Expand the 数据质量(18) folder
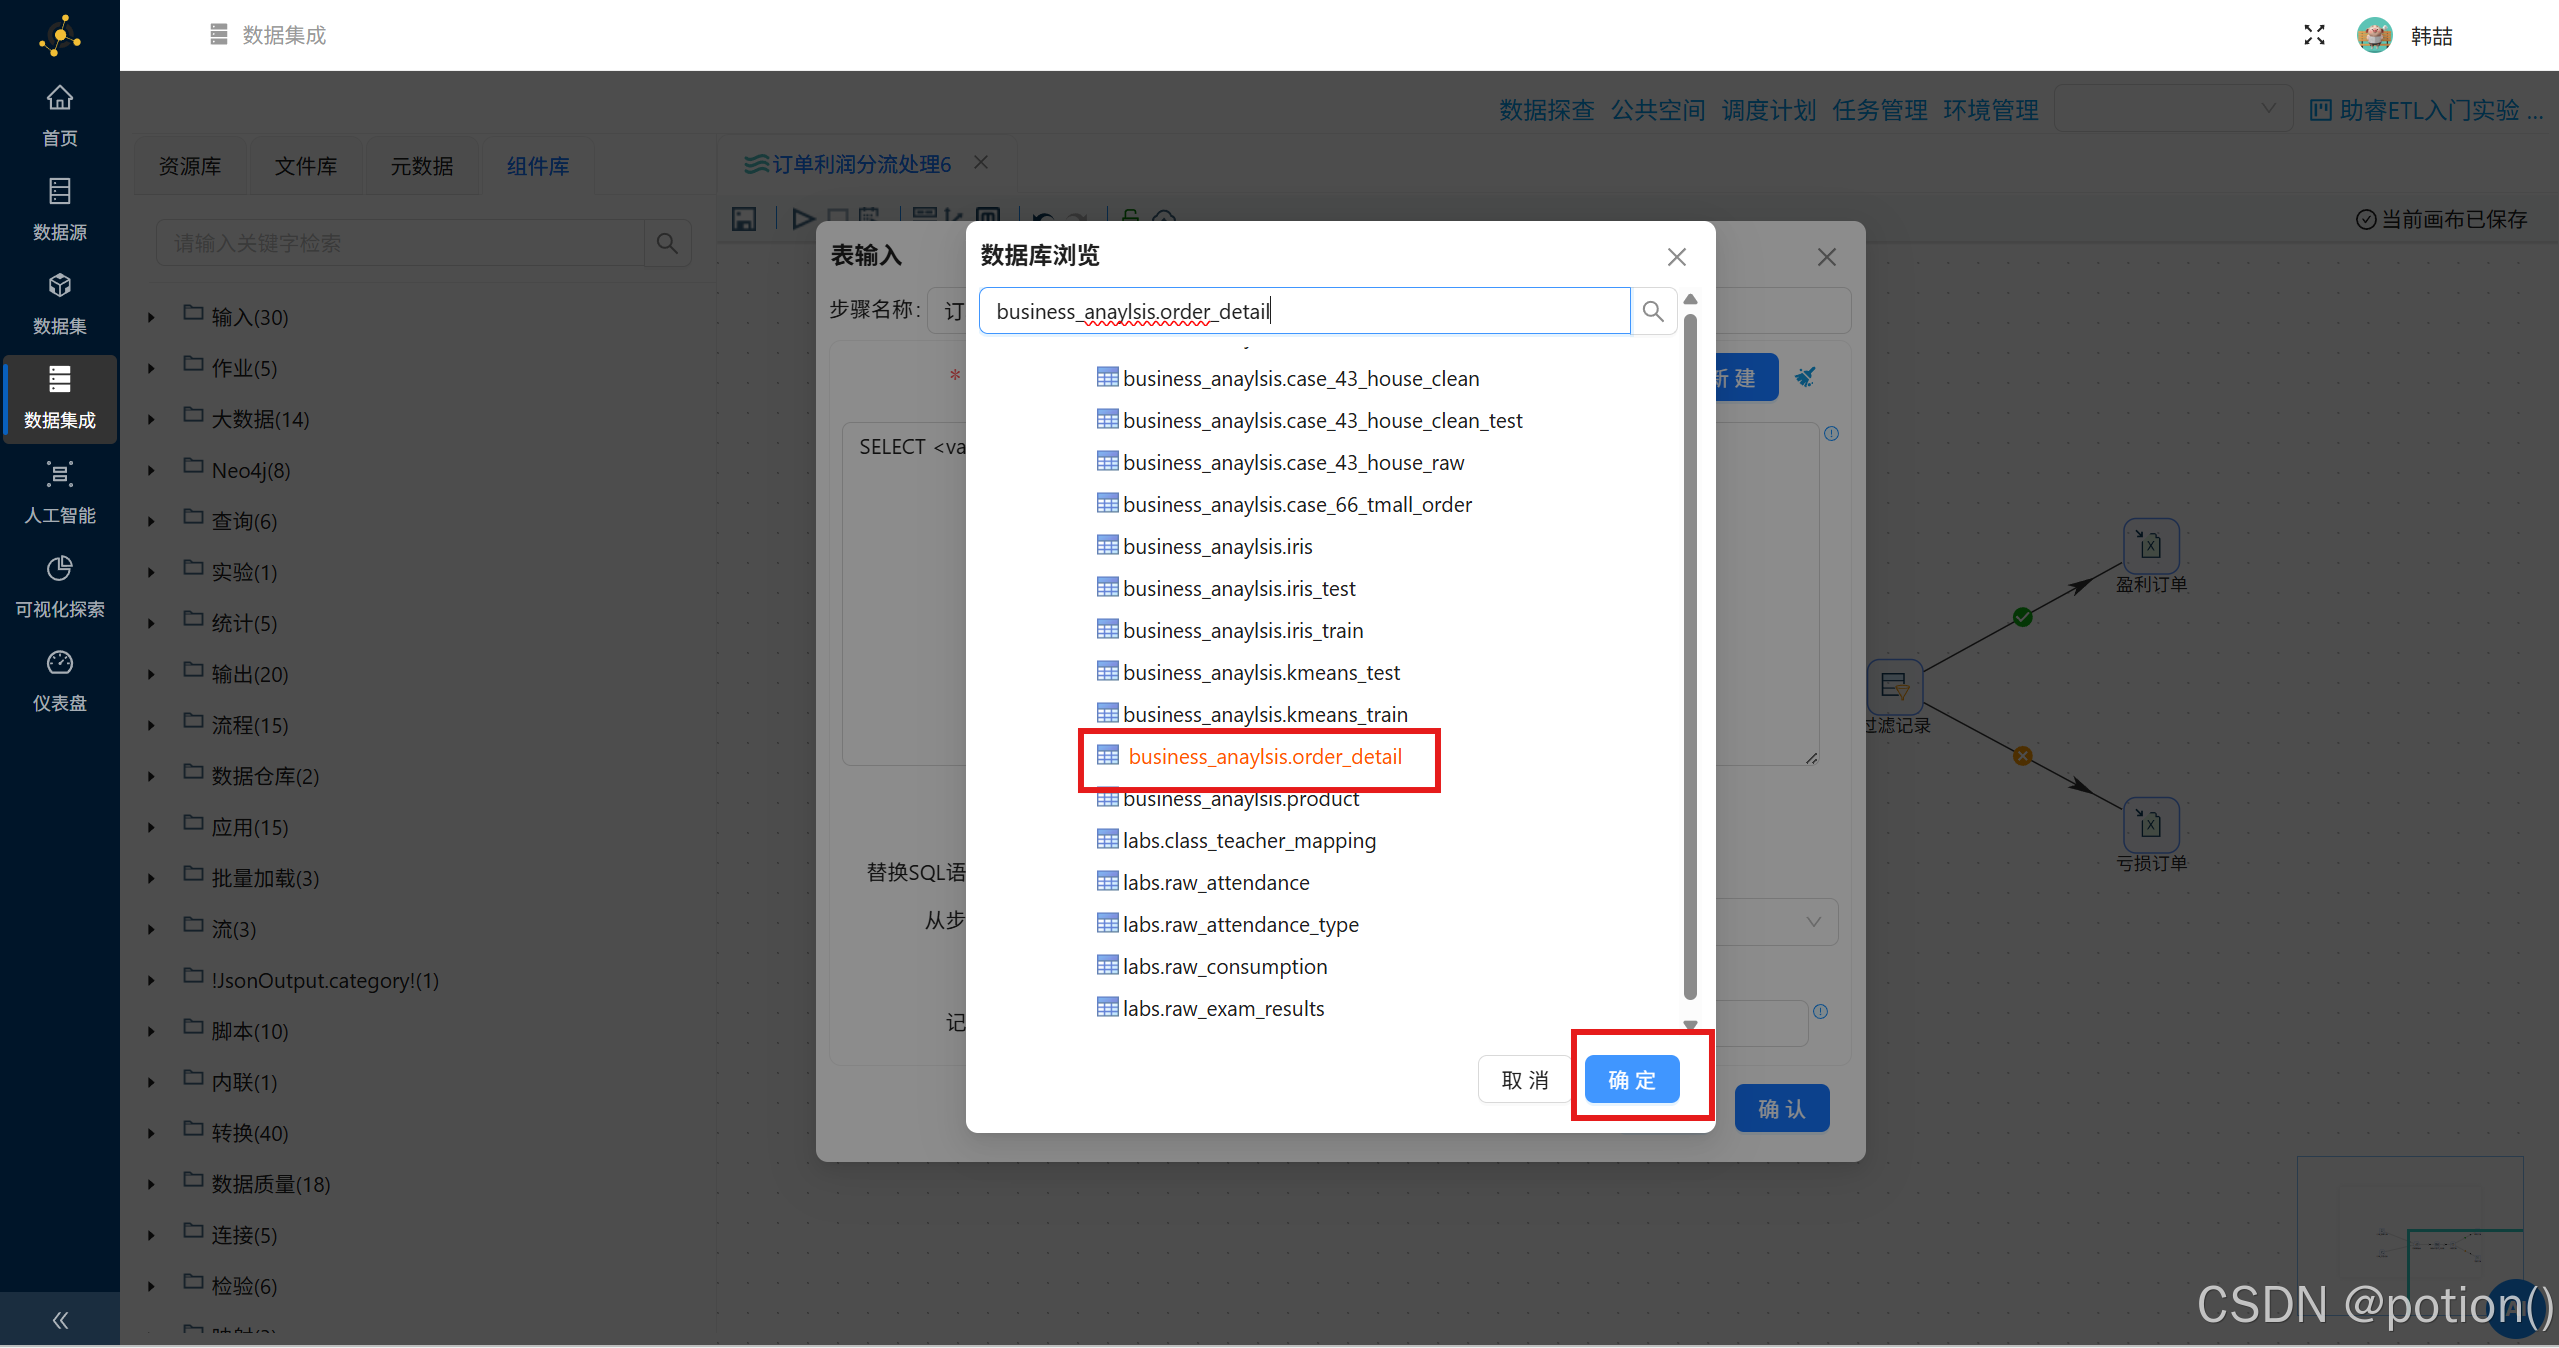The width and height of the screenshot is (2559, 1348). click(x=151, y=1184)
